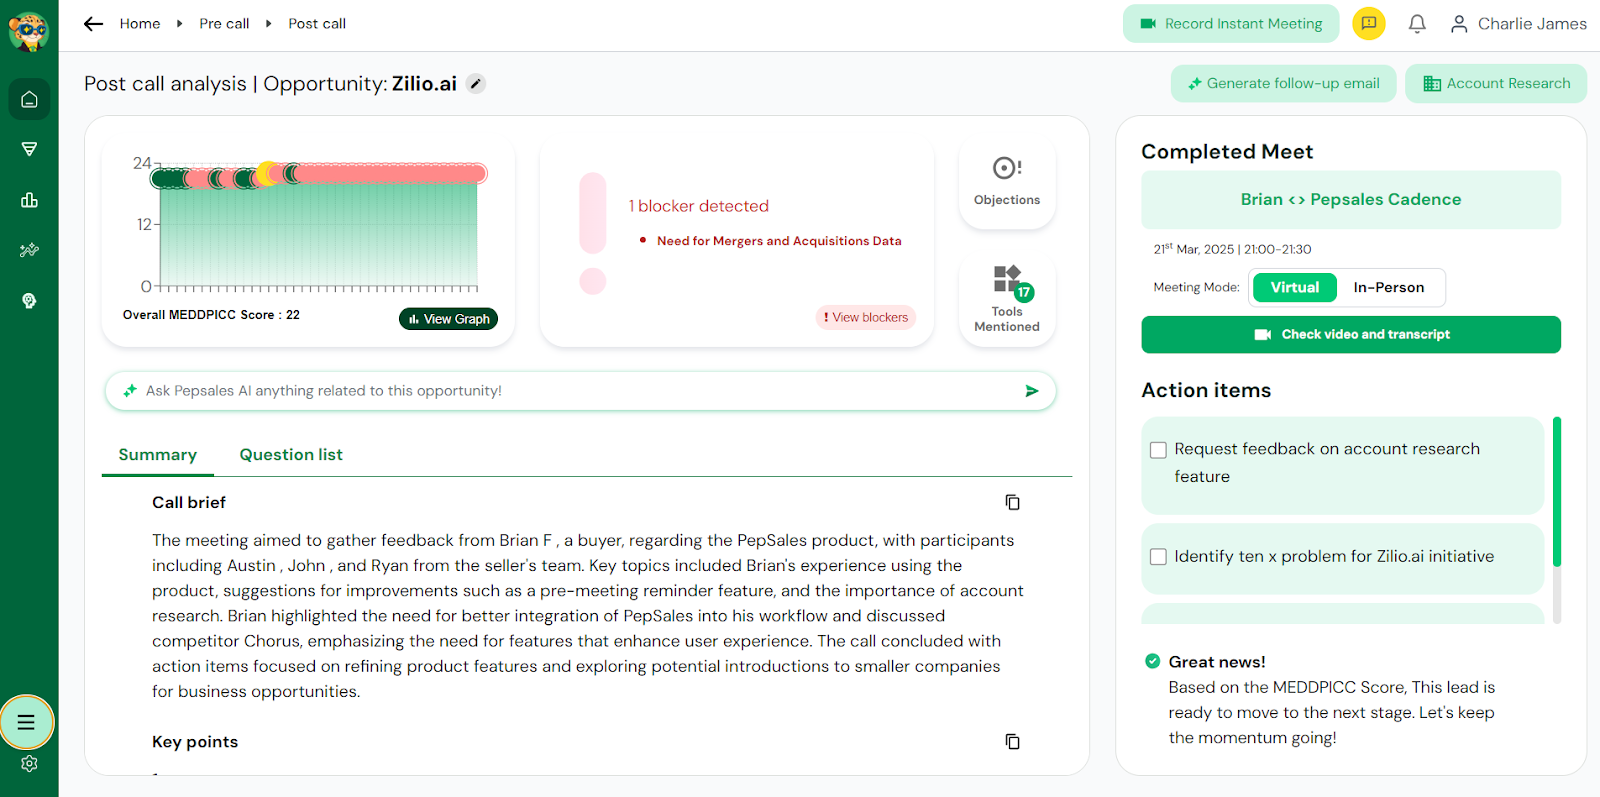
Task: Click the 1 blocker detected text
Action: [x=699, y=206]
